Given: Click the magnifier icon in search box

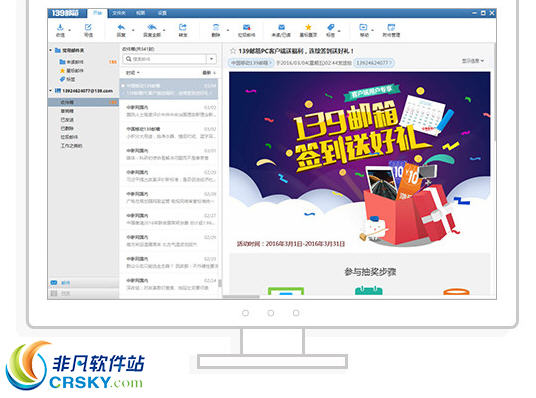Looking at the screenshot, I should coord(129,59).
